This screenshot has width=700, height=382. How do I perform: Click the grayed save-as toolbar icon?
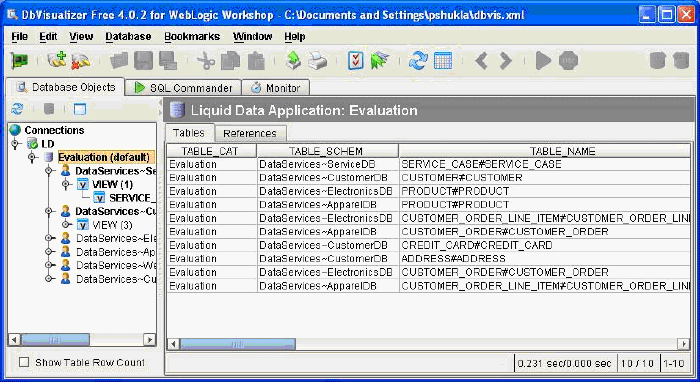[x=168, y=61]
